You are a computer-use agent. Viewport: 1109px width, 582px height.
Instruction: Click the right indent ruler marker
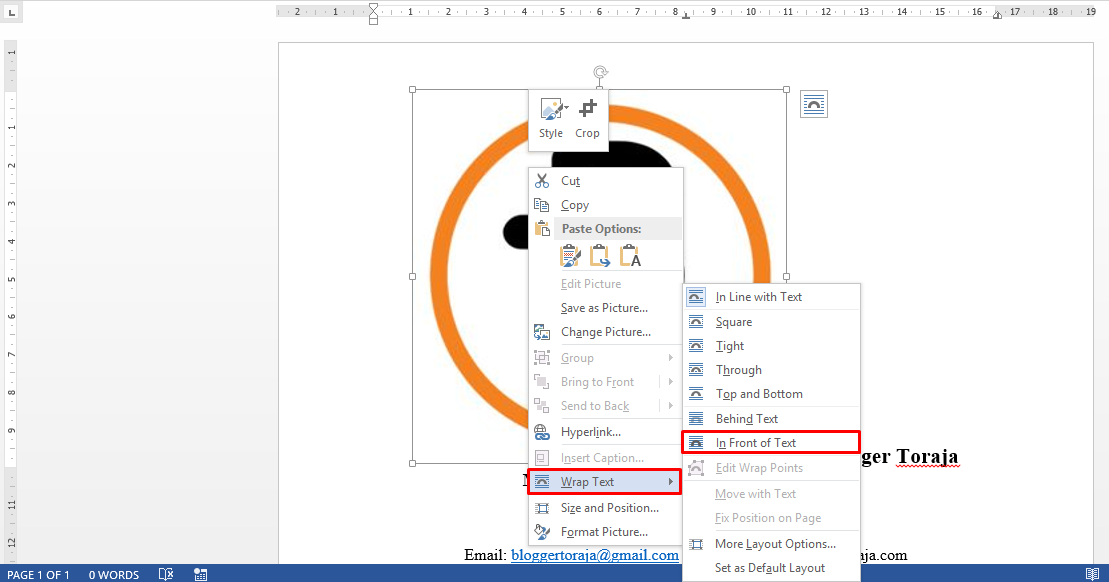[997, 15]
